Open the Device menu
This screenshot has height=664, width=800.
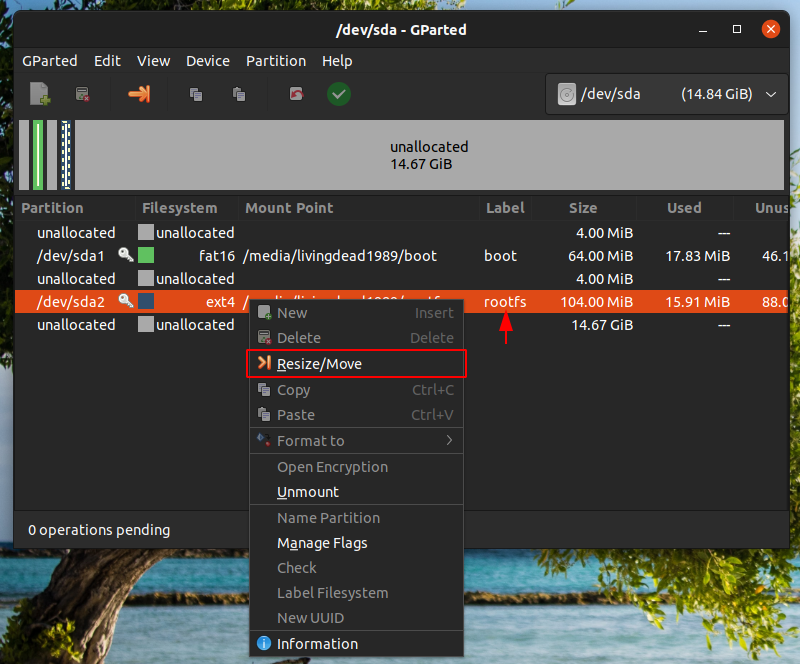[x=208, y=61]
